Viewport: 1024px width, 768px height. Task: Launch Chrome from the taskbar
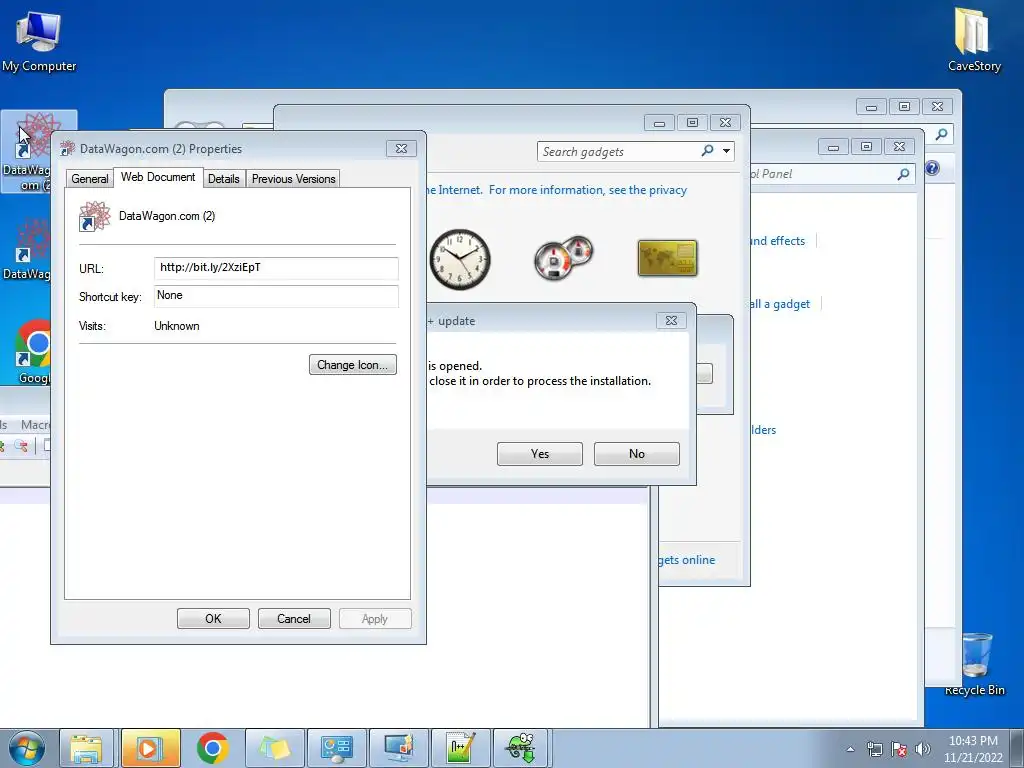pos(212,748)
